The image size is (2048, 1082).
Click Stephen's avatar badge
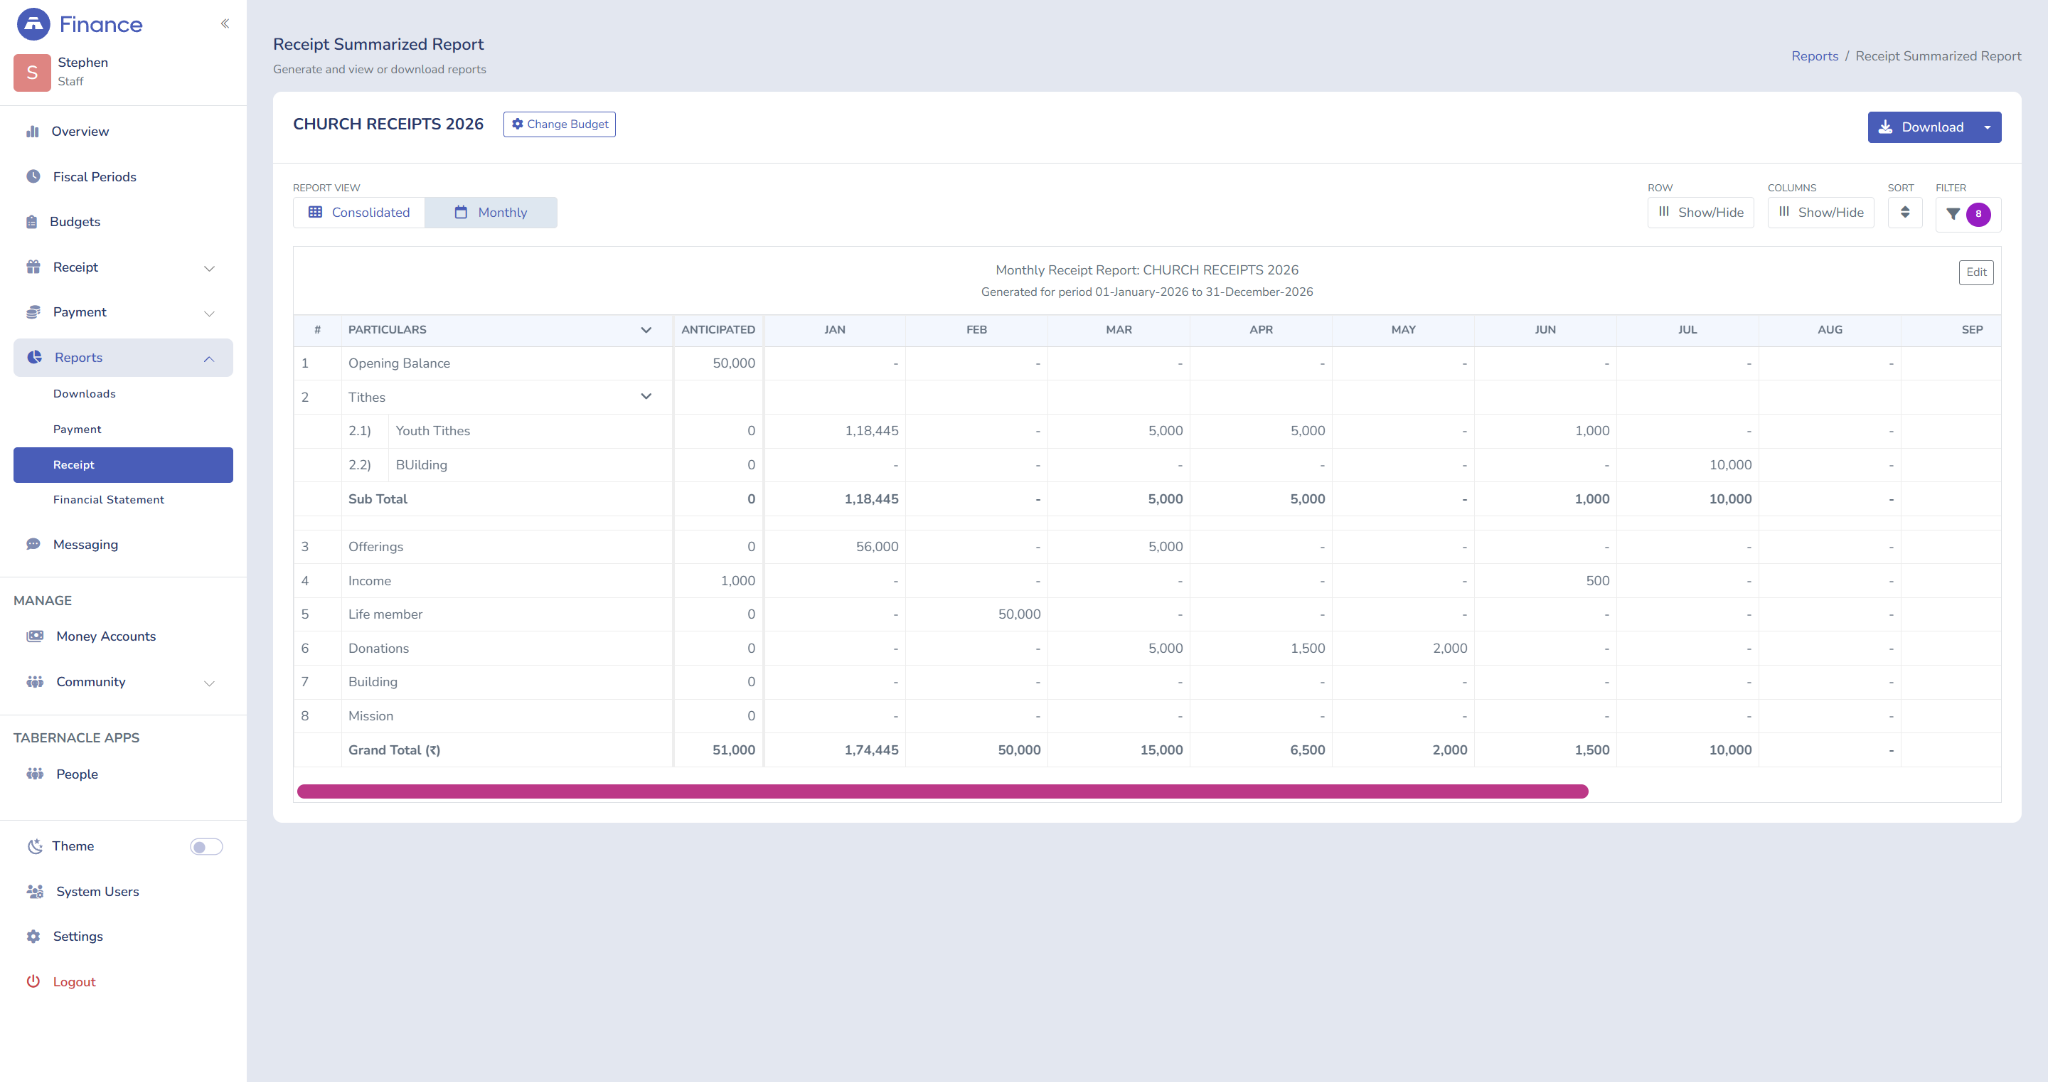(32, 72)
